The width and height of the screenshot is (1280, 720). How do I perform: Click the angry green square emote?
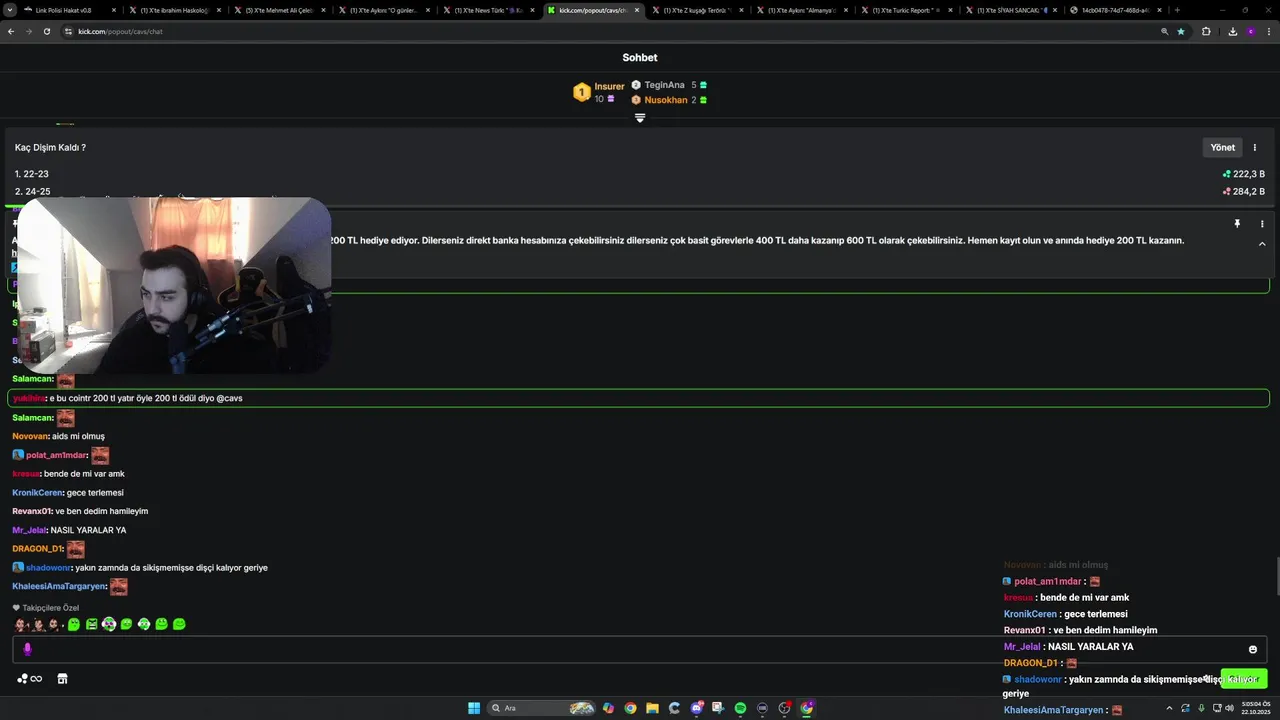[91, 624]
